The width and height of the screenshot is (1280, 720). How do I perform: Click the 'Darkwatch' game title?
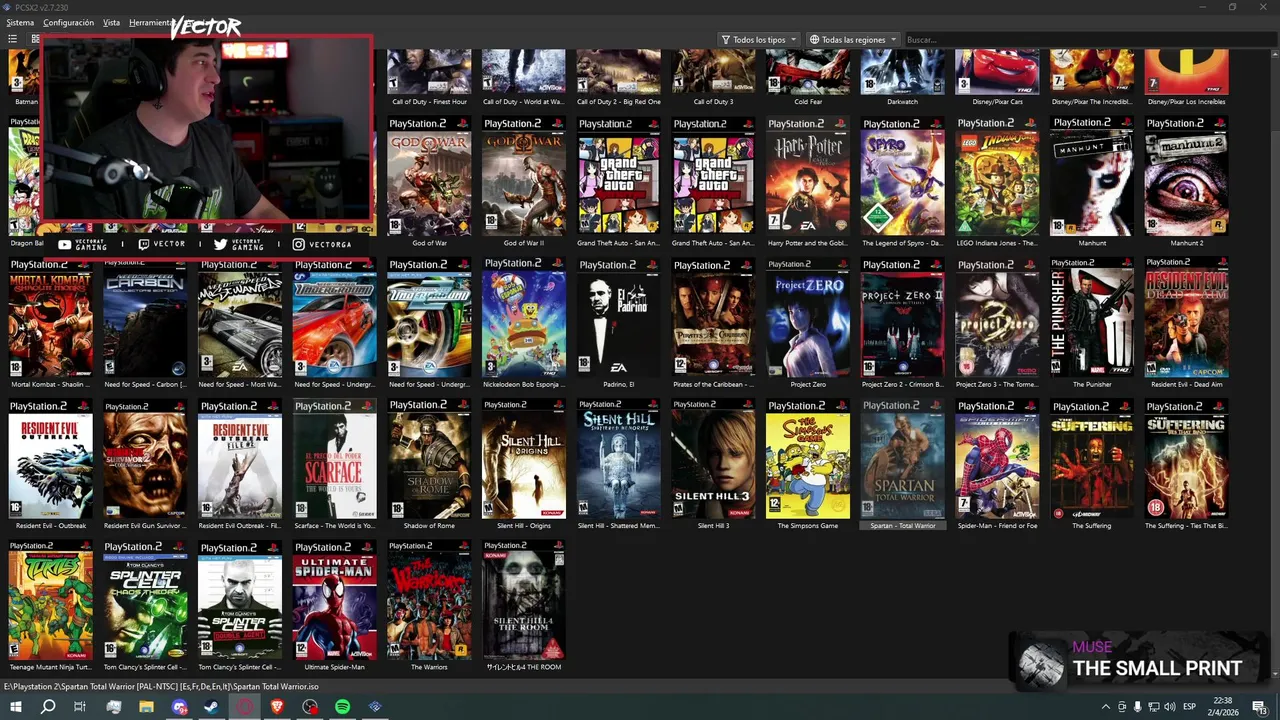(x=902, y=102)
